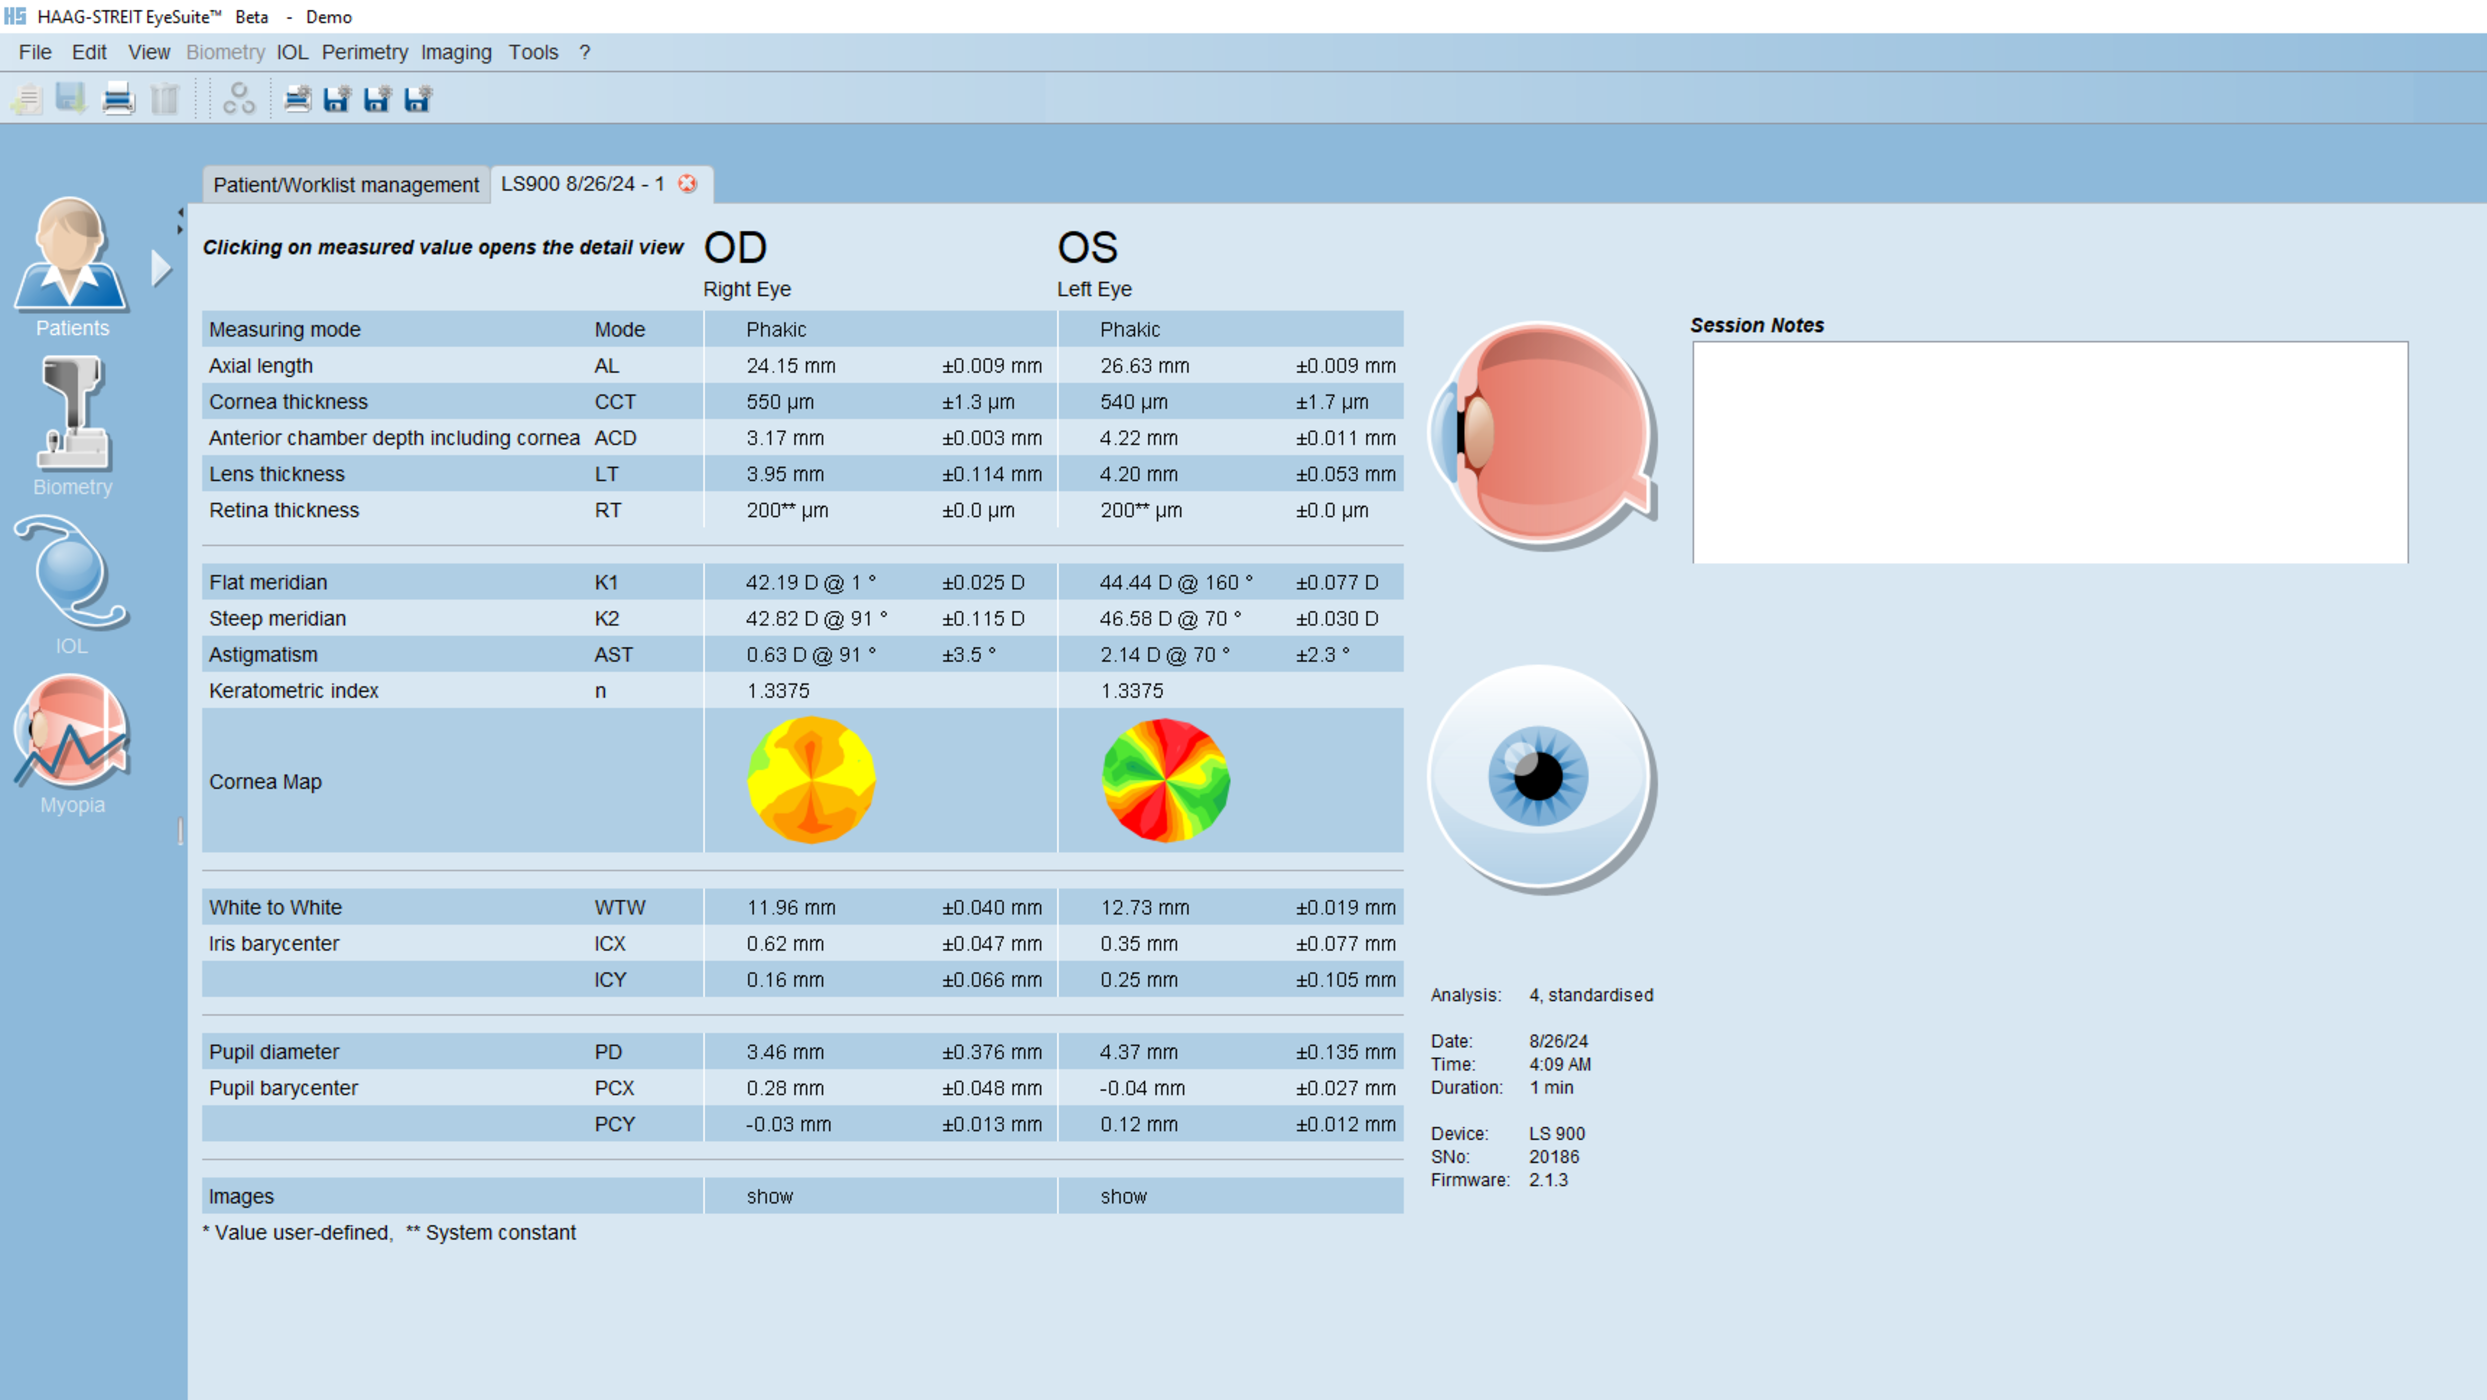Click the first save-with-settings icon
The width and height of the screenshot is (2487, 1400).
tap(336, 98)
